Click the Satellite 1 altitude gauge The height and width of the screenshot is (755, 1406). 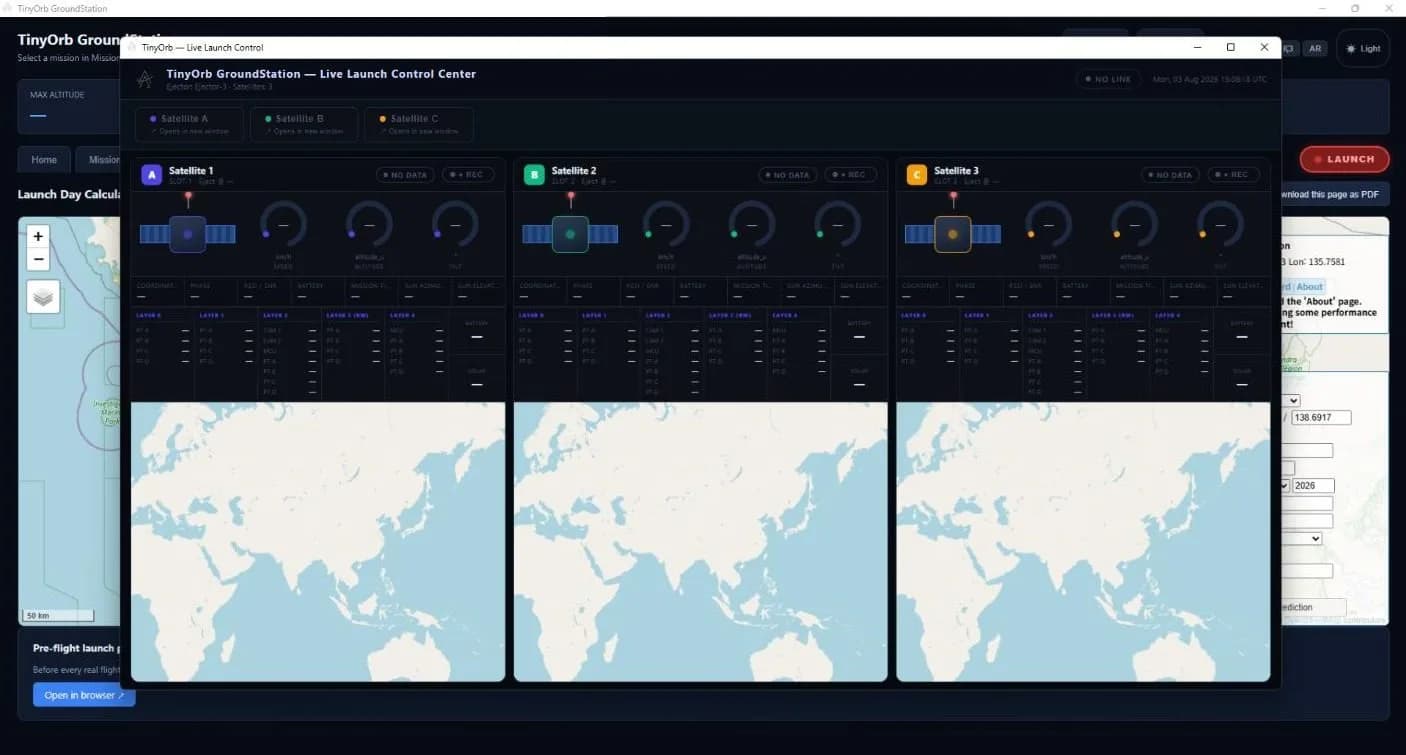pyautogui.click(x=369, y=226)
